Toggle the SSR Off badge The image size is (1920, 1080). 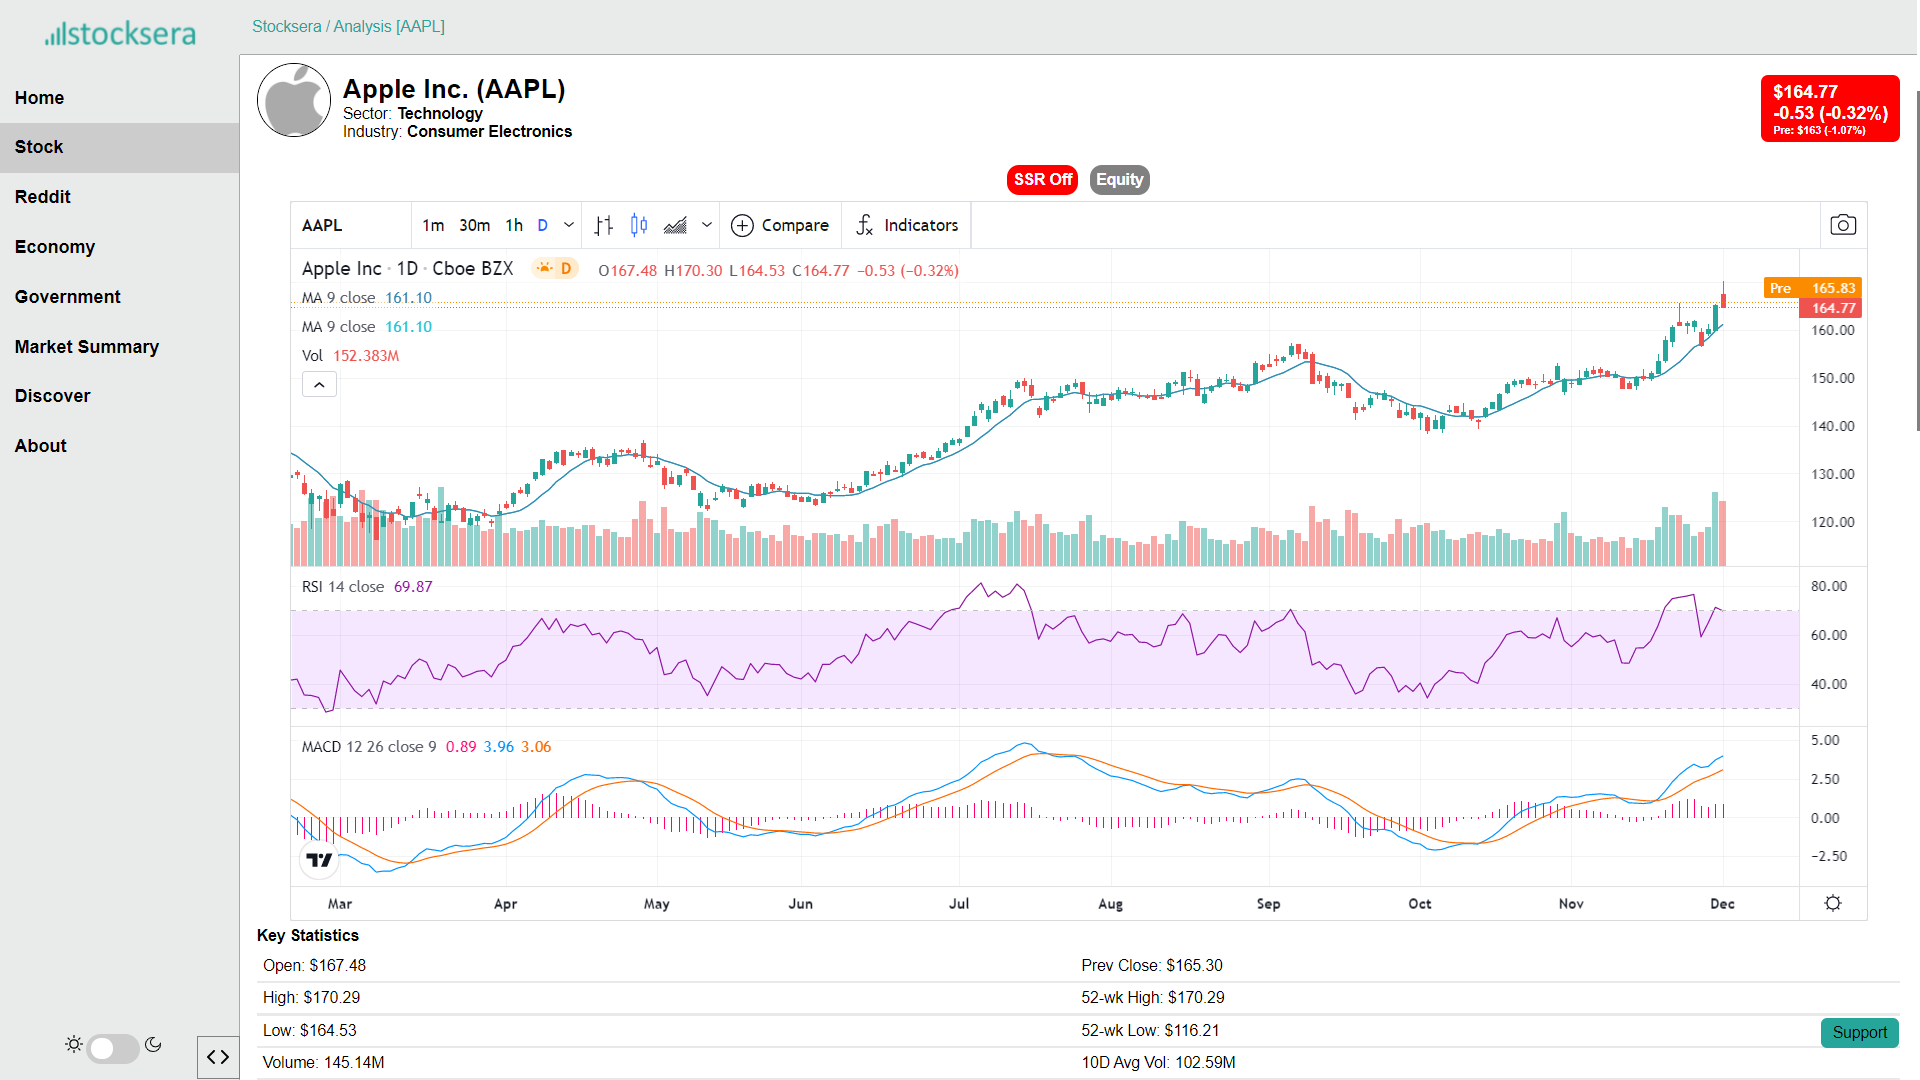pos(1042,180)
